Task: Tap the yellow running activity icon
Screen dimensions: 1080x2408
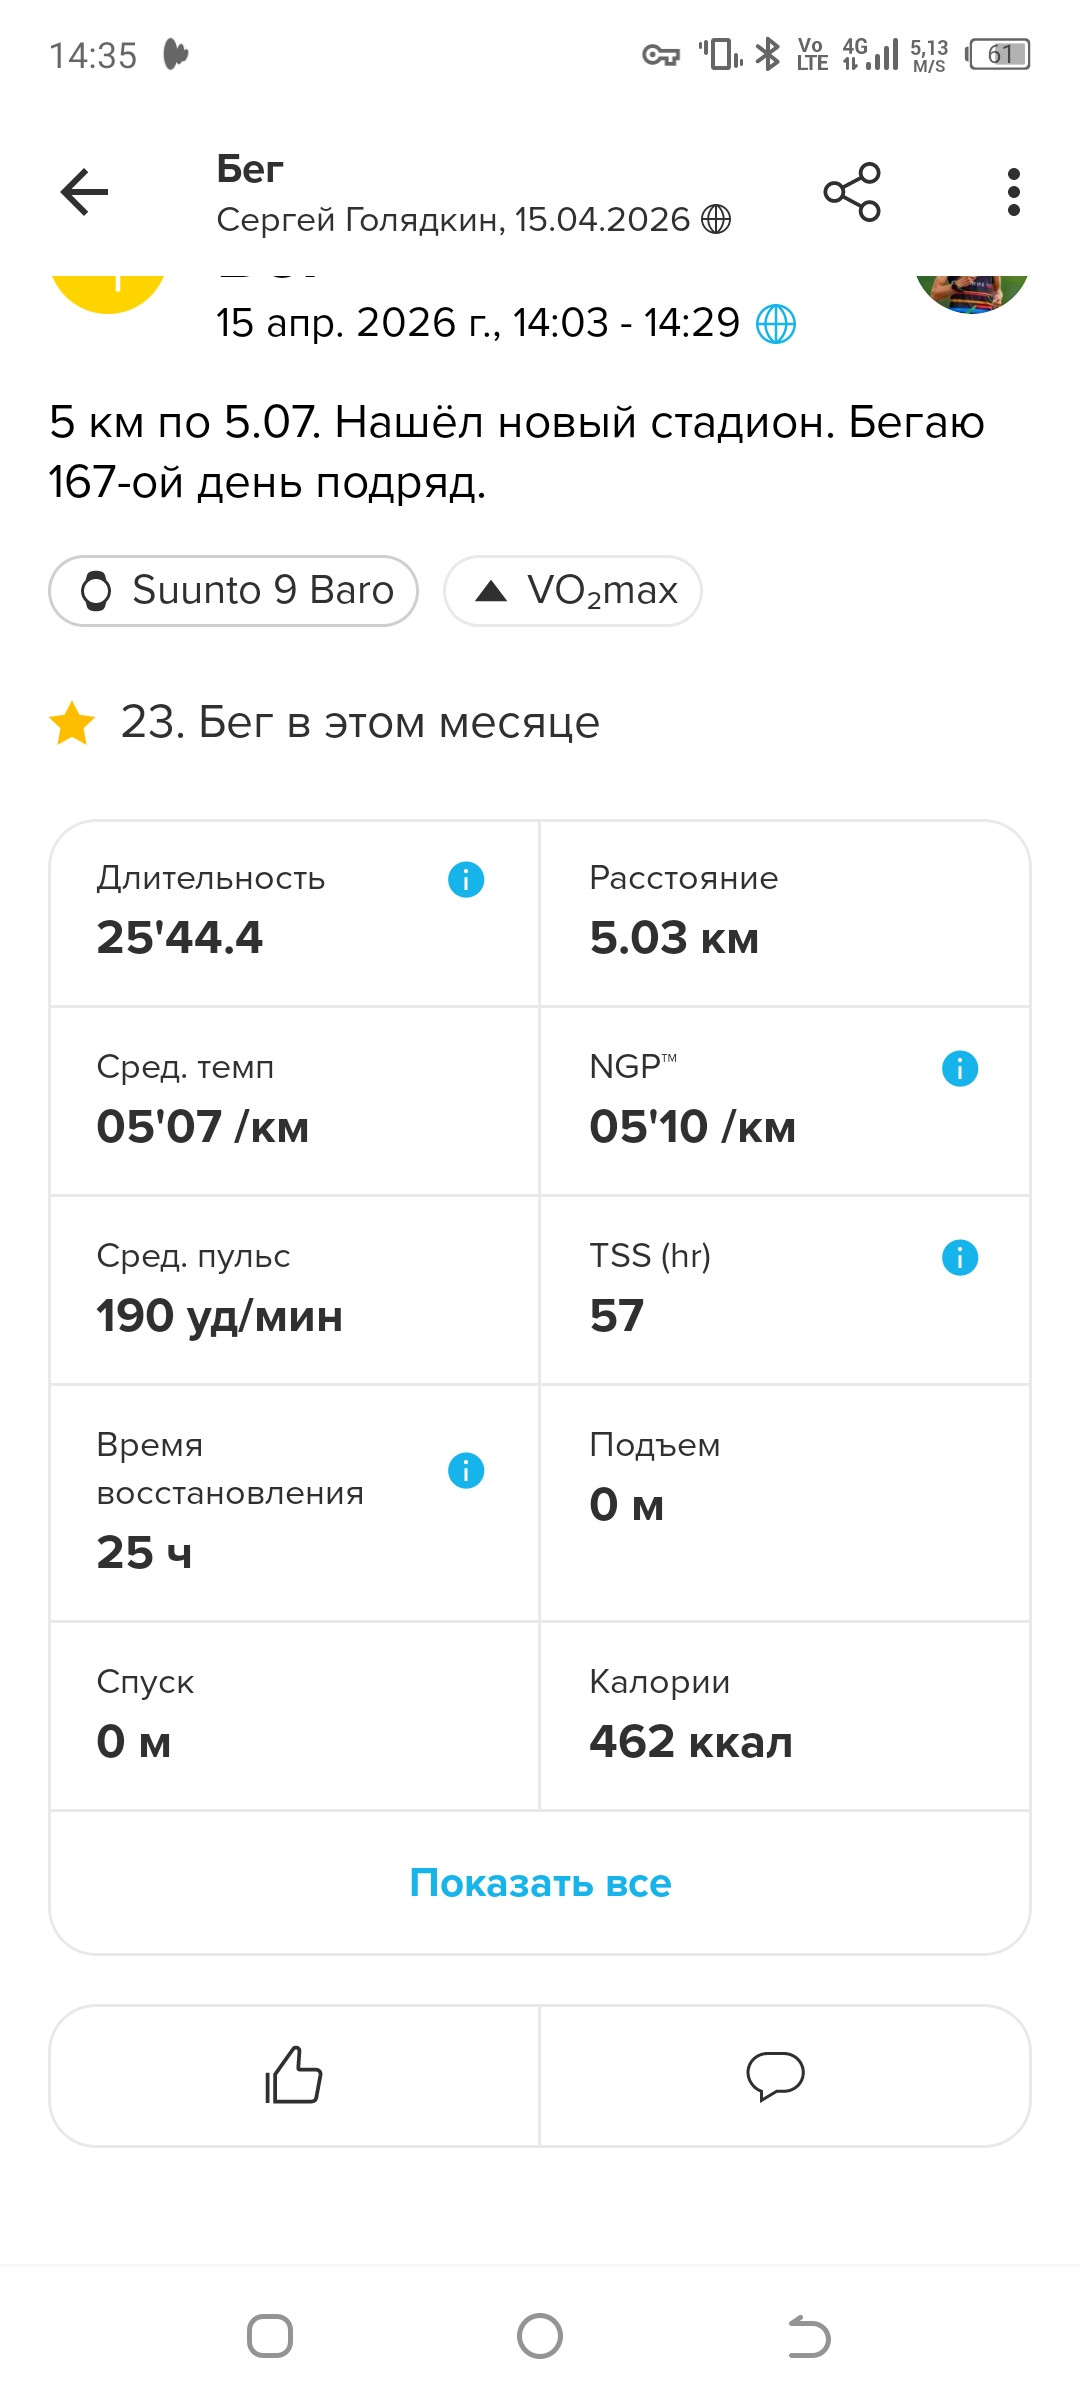Action: click(108, 294)
